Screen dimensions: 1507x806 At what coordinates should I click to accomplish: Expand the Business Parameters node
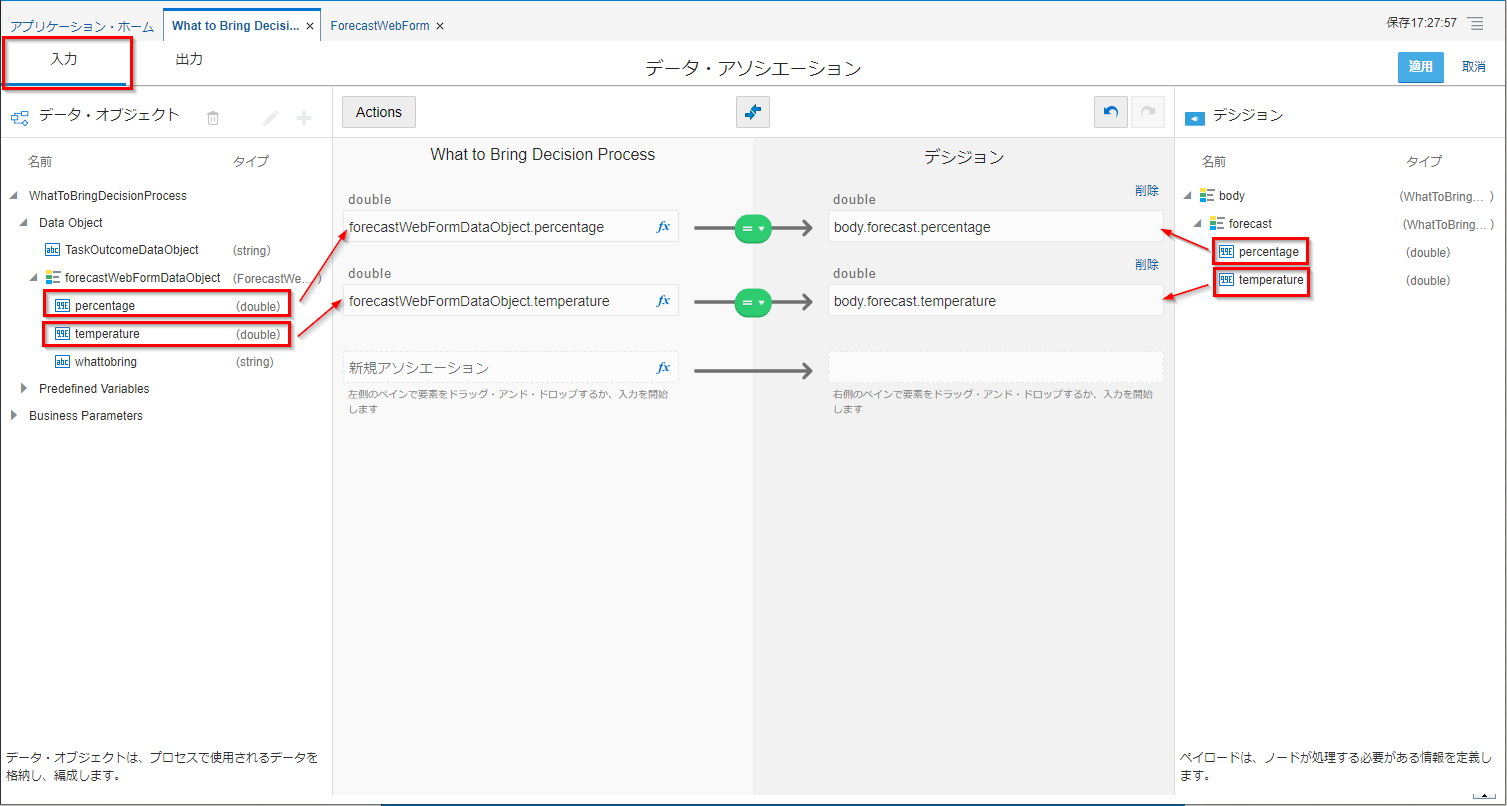pos(14,415)
